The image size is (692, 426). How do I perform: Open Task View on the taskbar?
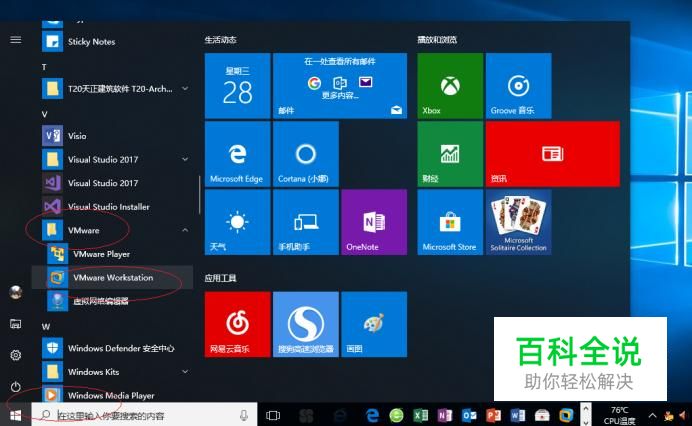(273, 415)
